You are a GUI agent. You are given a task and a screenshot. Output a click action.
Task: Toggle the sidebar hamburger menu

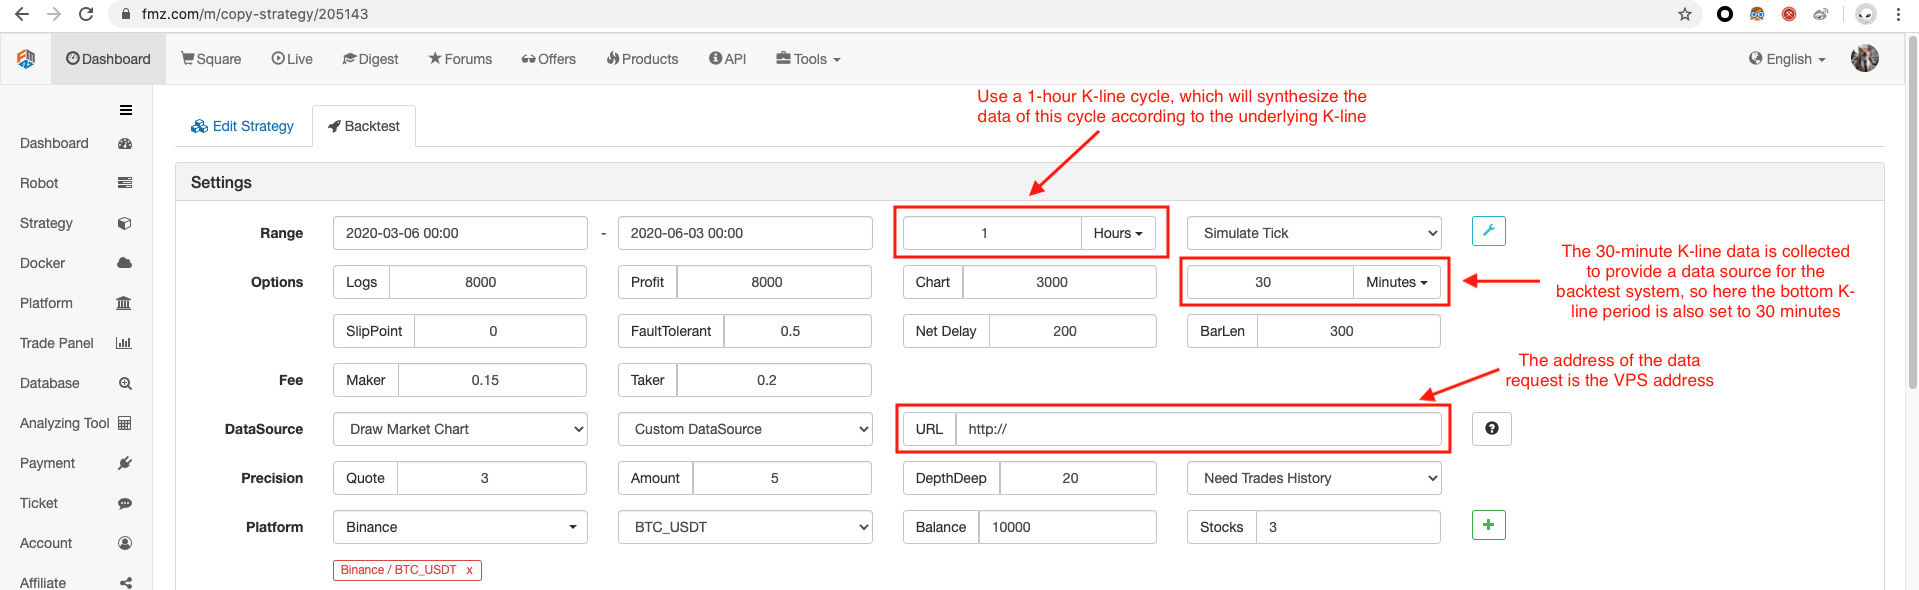(126, 110)
